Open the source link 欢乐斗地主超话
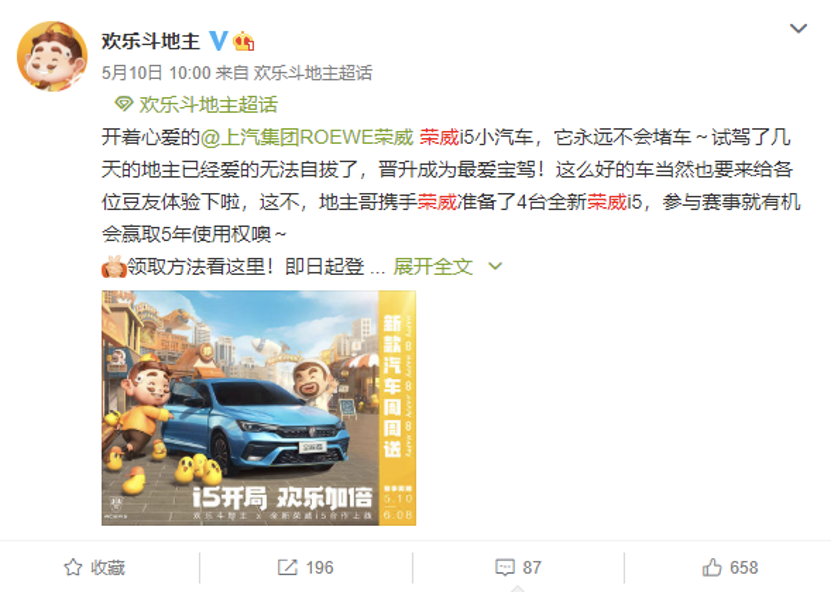 (313, 73)
